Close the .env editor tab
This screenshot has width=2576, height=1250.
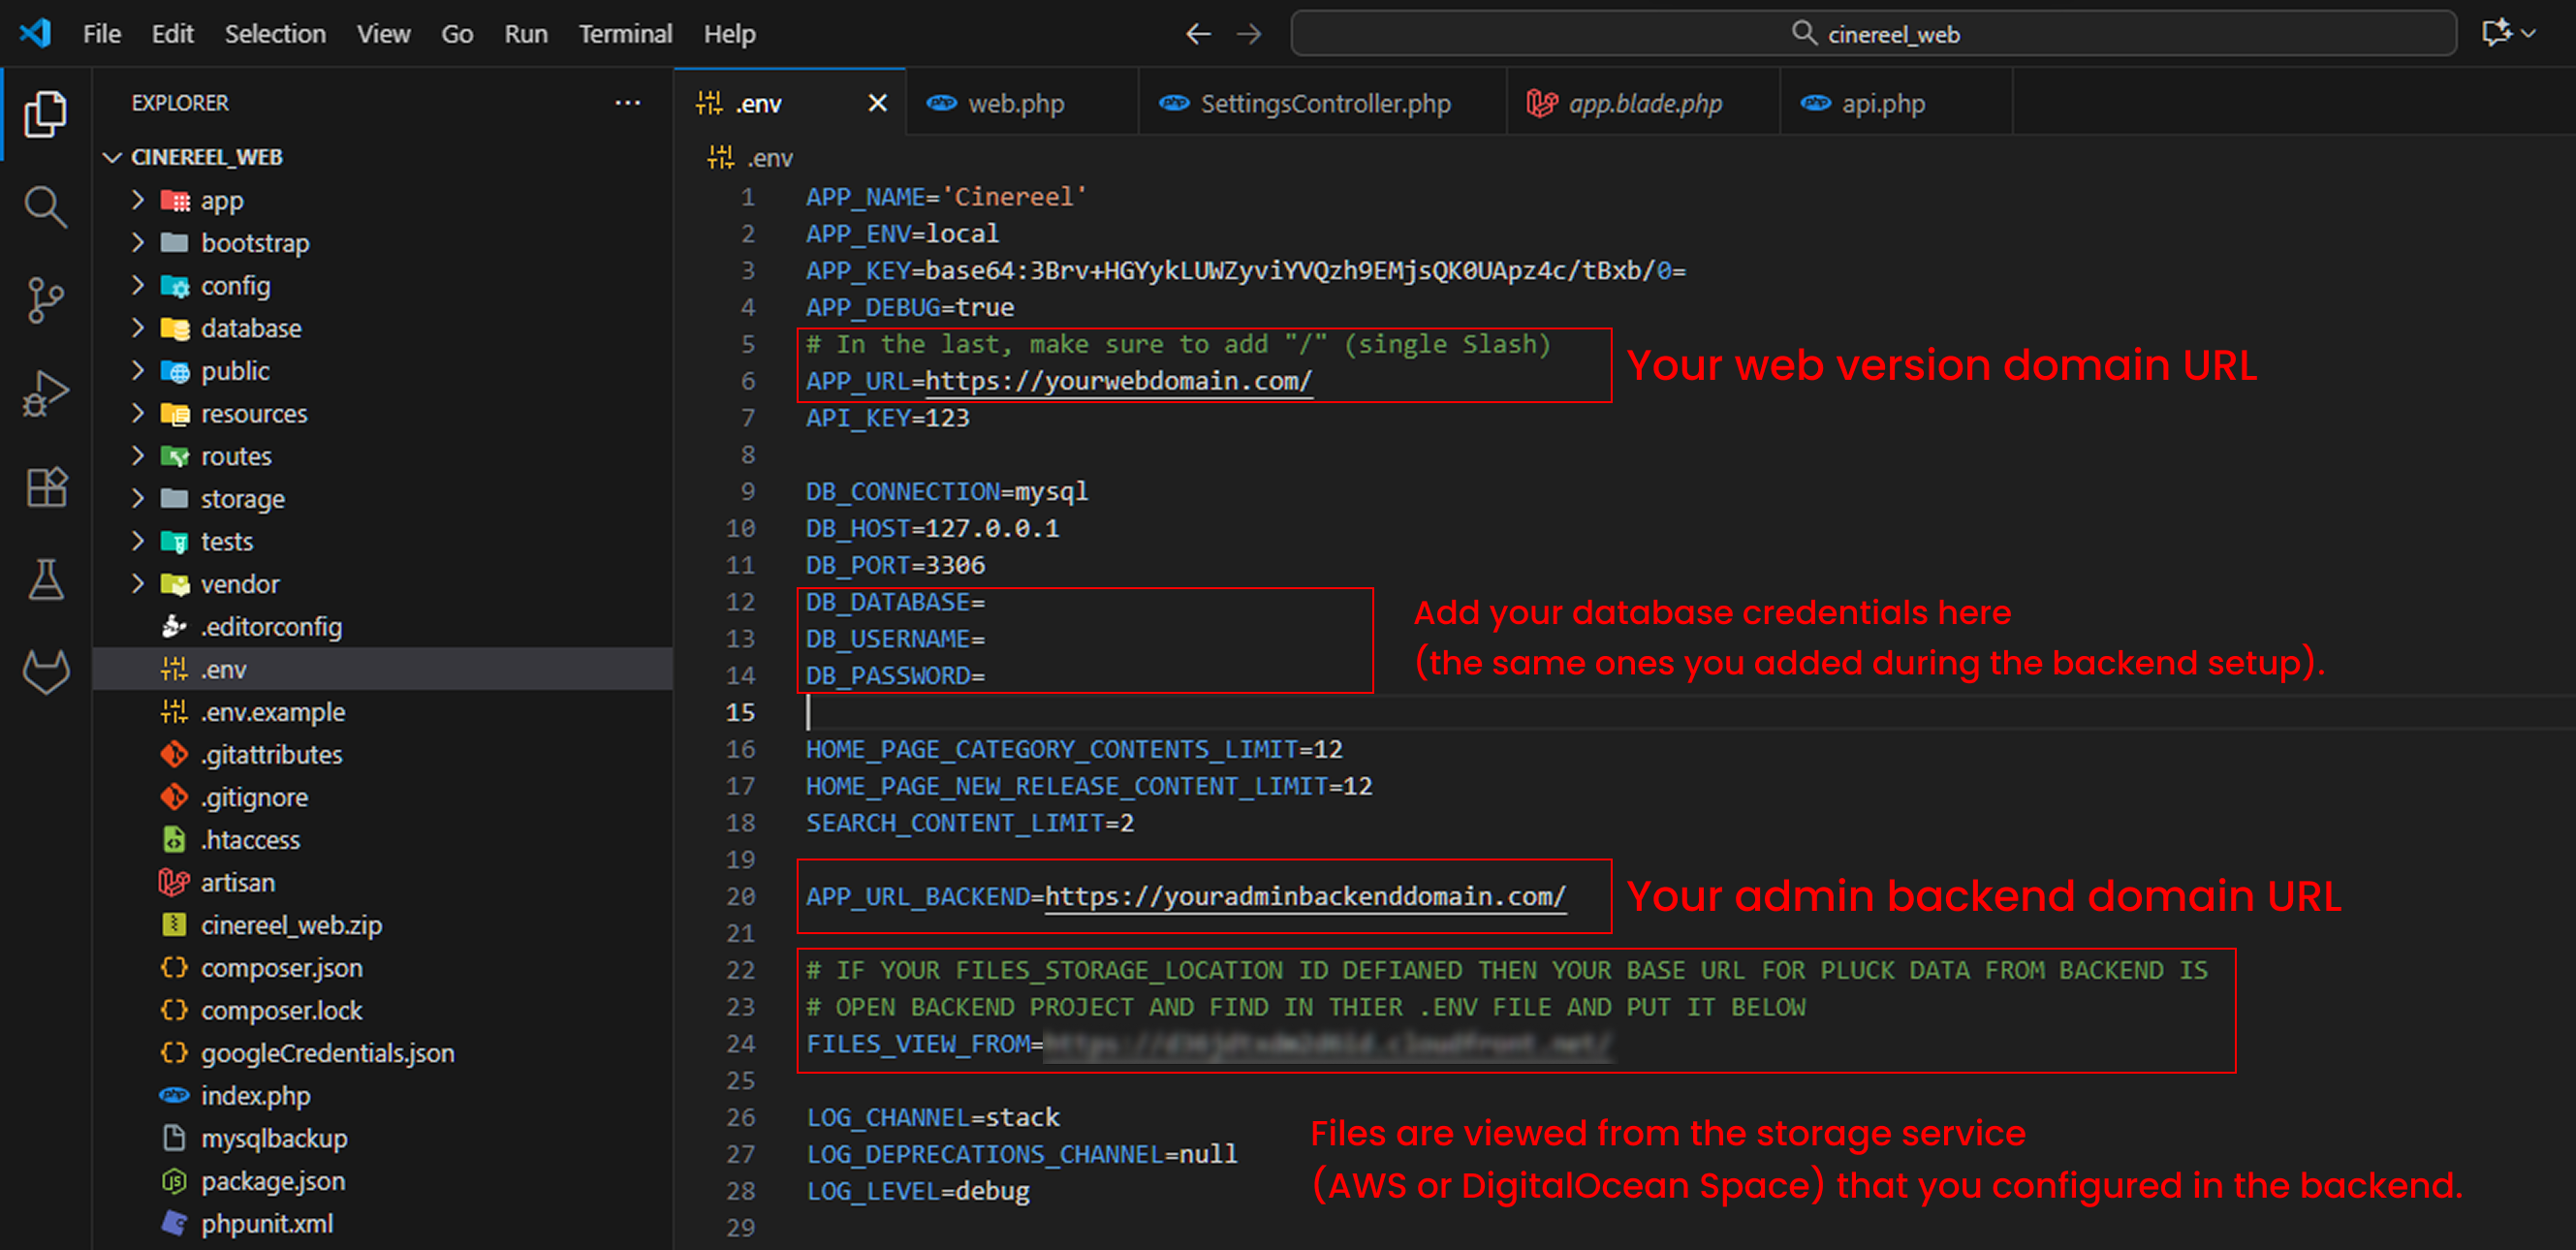click(877, 104)
